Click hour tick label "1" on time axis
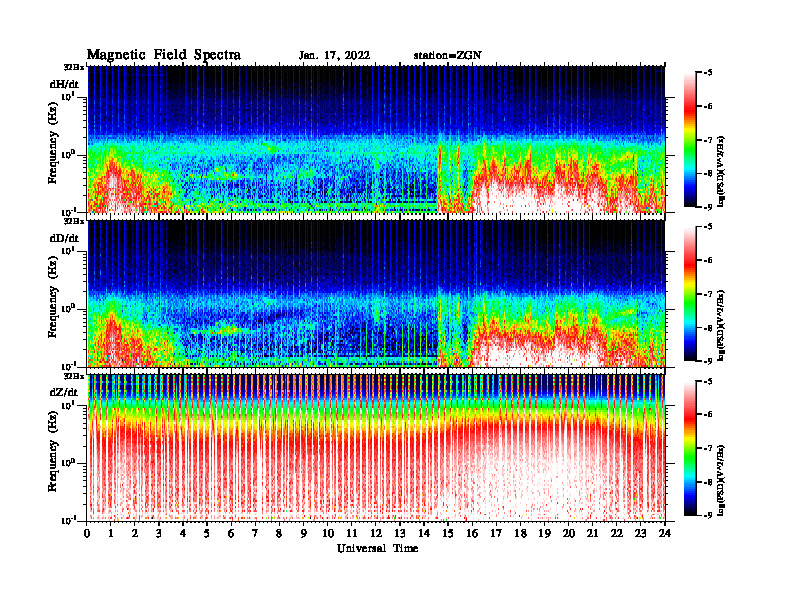 (x=111, y=534)
